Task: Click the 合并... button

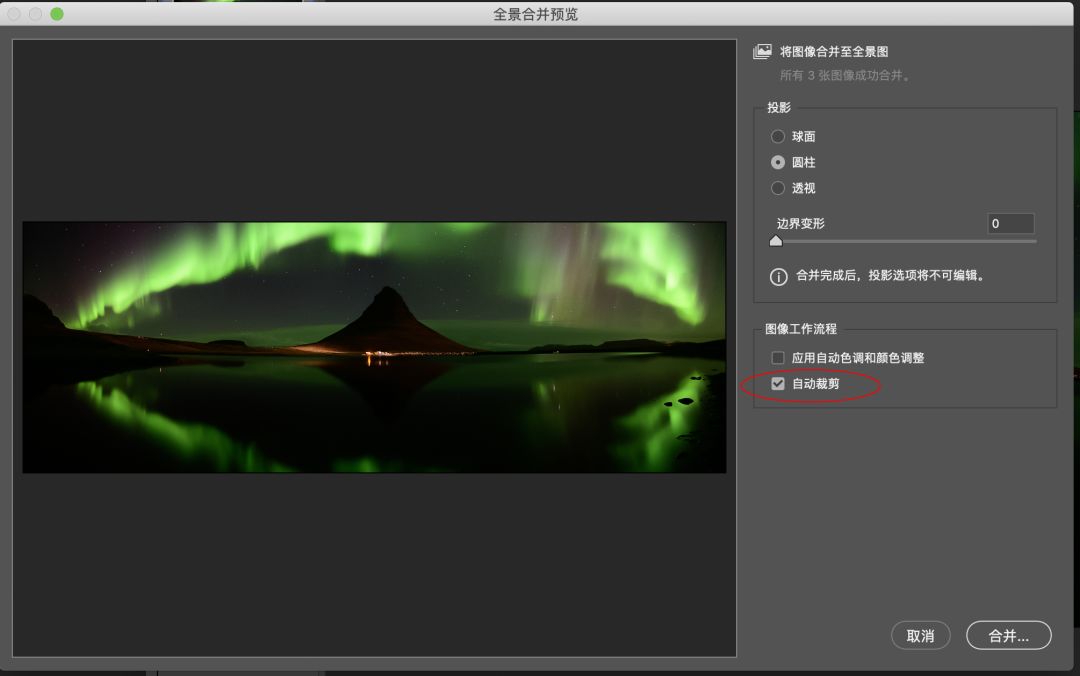Action: 1008,635
